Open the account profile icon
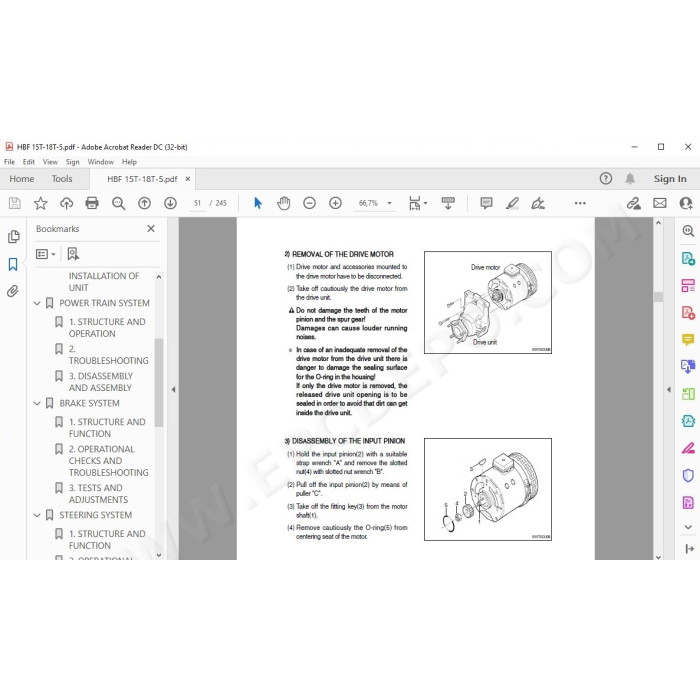Viewport: 700px width, 700px height. click(686, 204)
